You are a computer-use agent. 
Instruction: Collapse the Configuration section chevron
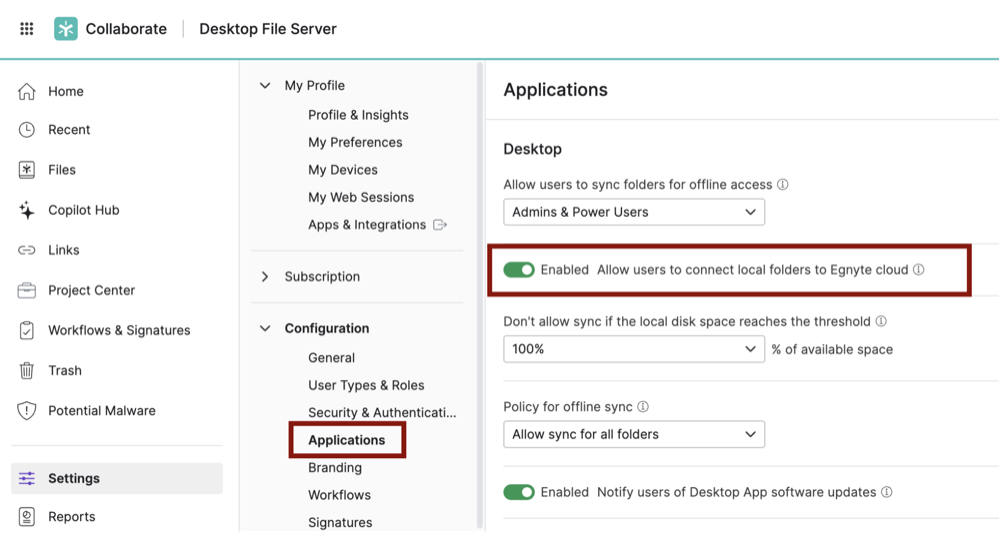[x=265, y=329]
